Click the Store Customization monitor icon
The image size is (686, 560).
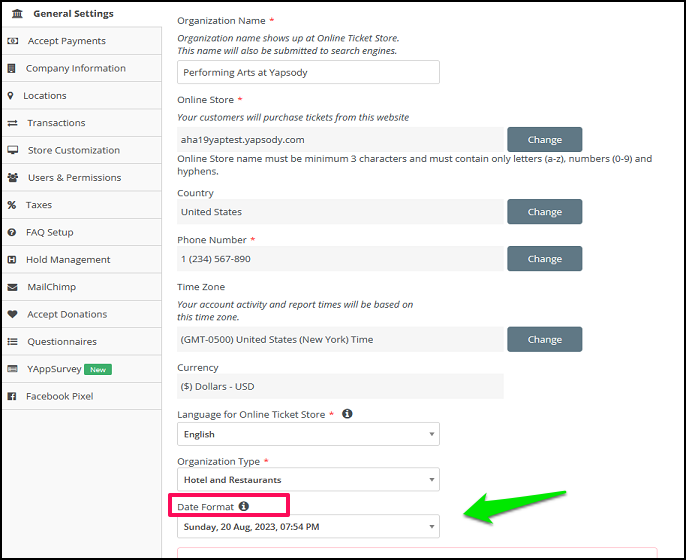coord(13,150)
